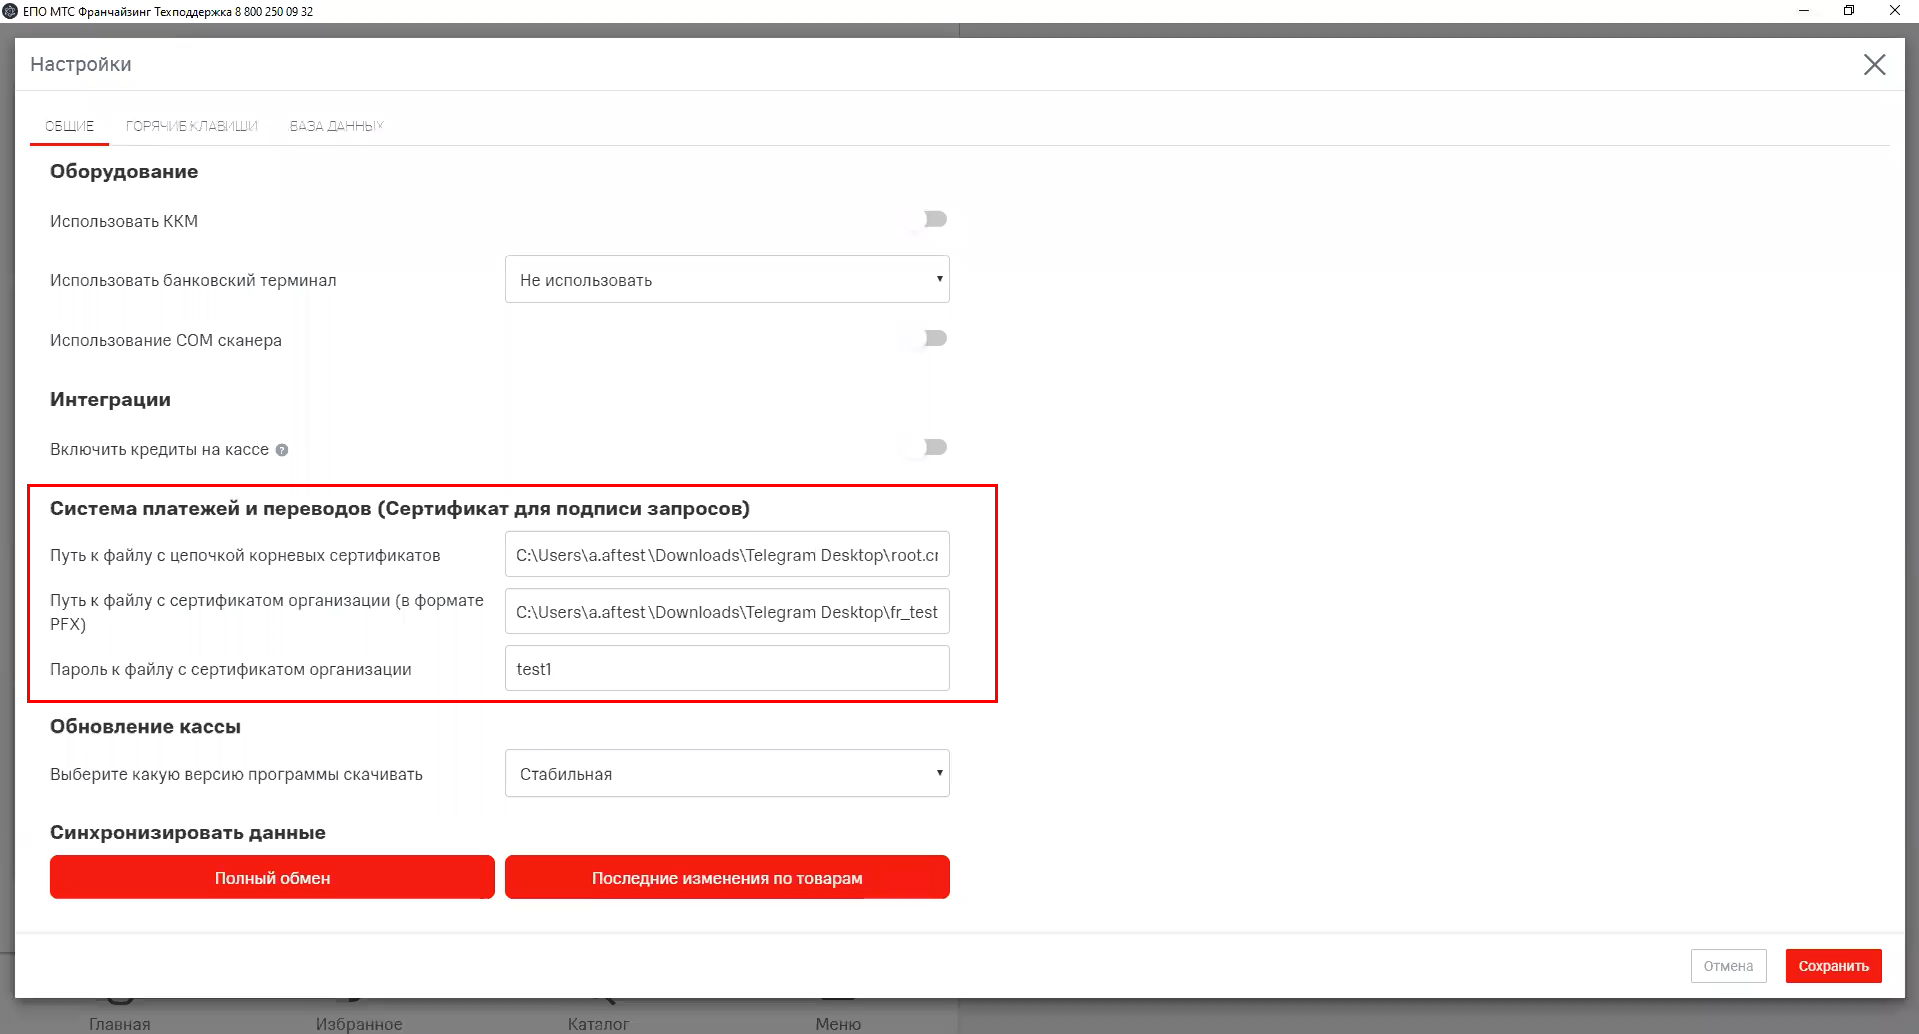Click the Синхронизировать данные heading
1919x1034 pixels.
(188, 832)
